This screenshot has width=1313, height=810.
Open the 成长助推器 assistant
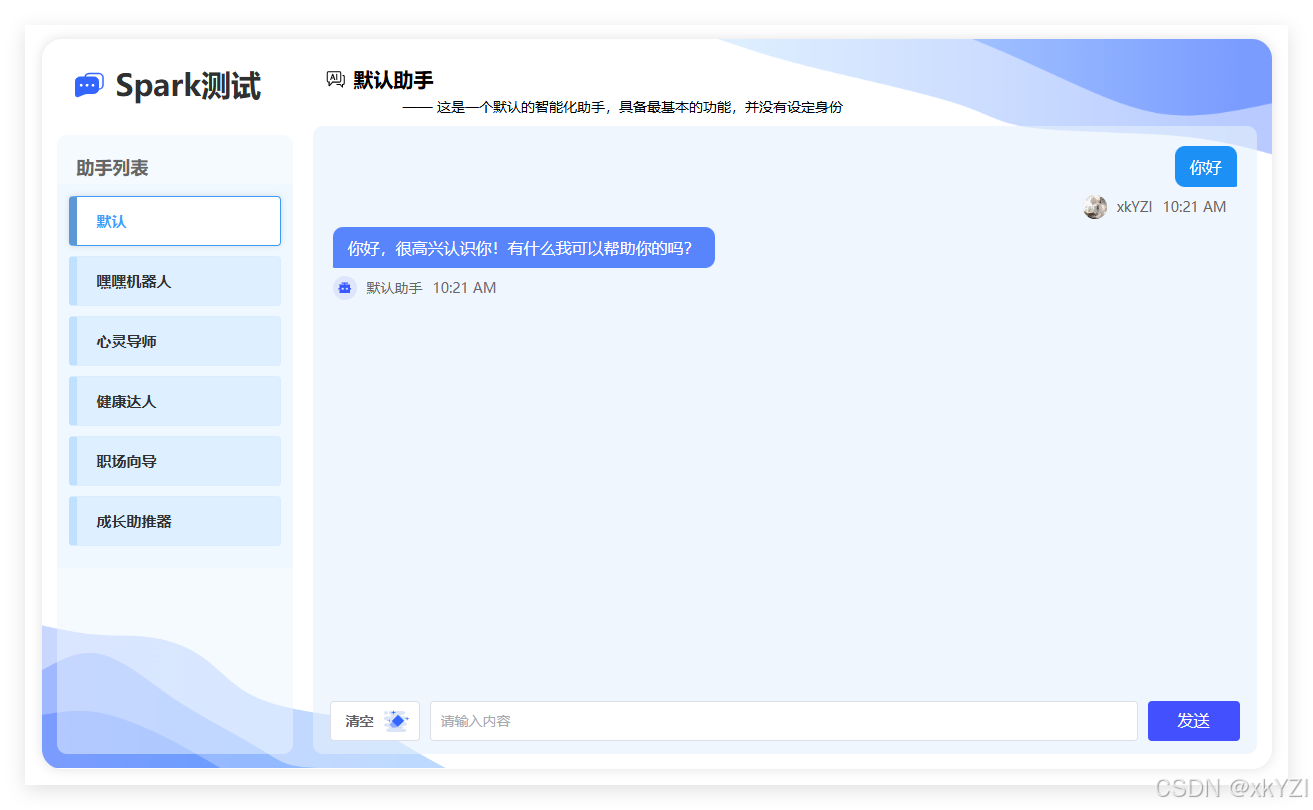(175, 521)
